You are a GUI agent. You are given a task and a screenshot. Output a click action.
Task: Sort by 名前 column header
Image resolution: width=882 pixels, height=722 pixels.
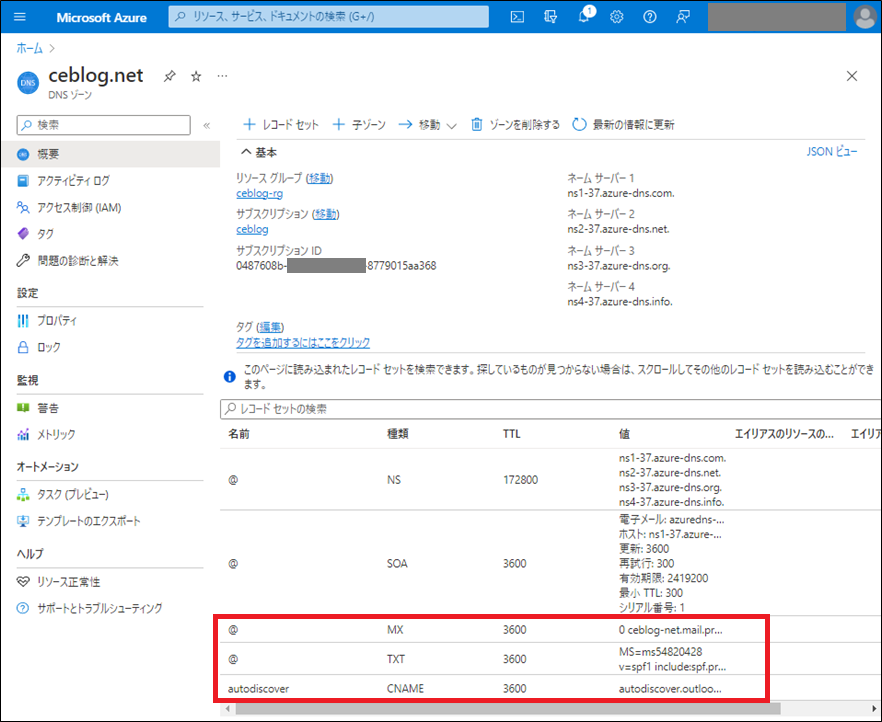pyautogui.click(x=238, y=434)
